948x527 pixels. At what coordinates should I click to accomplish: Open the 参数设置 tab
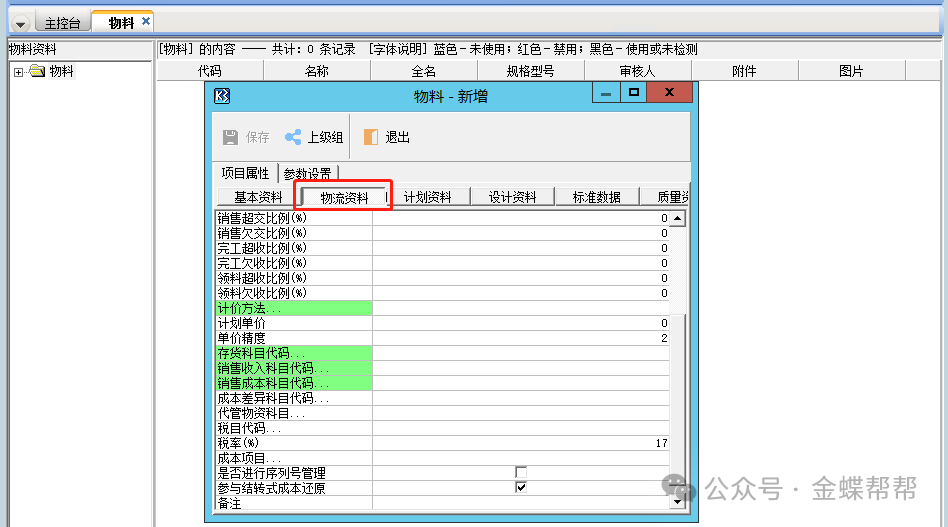[x=308, y=174]
